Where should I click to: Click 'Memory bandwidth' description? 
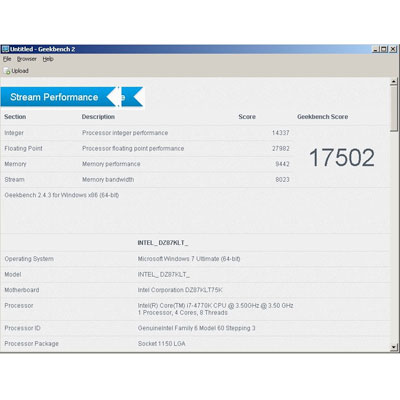pyautogui.click(x=108, y=179)
